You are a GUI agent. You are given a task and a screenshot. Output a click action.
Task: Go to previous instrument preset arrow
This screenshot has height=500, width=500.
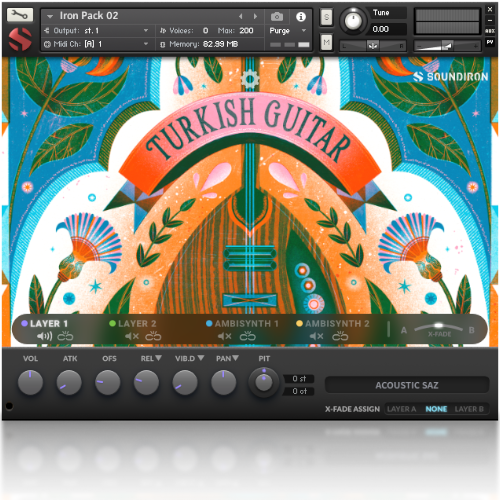tap(241, 16)
